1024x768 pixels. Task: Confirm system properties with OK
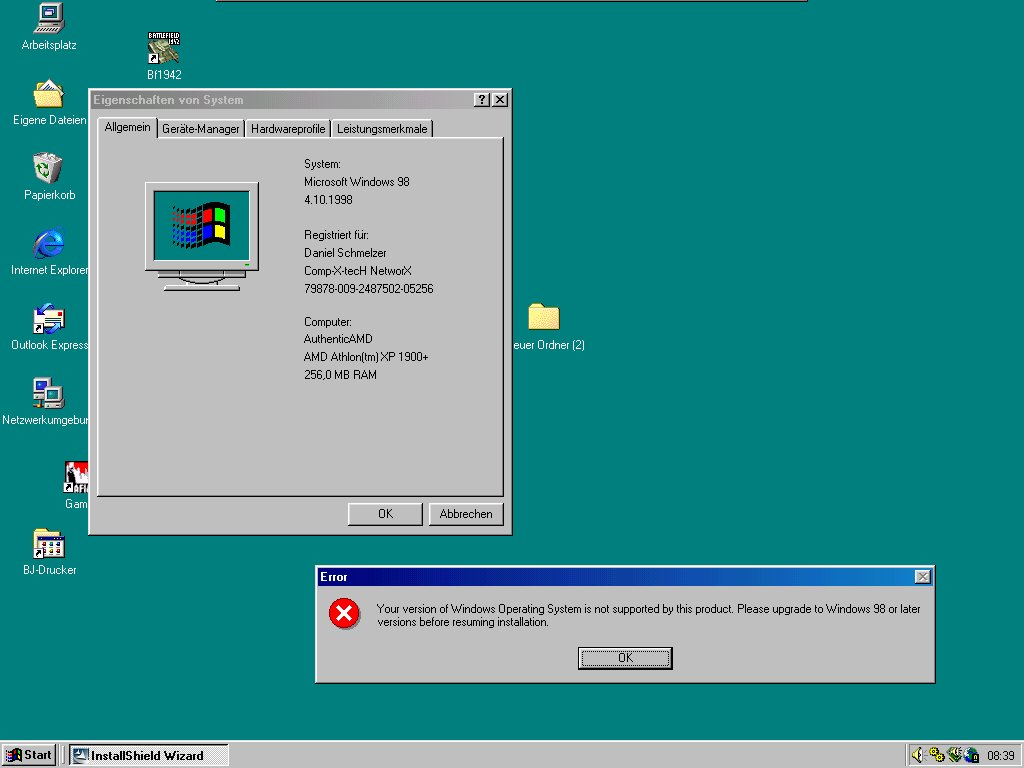tap(385, 514)
